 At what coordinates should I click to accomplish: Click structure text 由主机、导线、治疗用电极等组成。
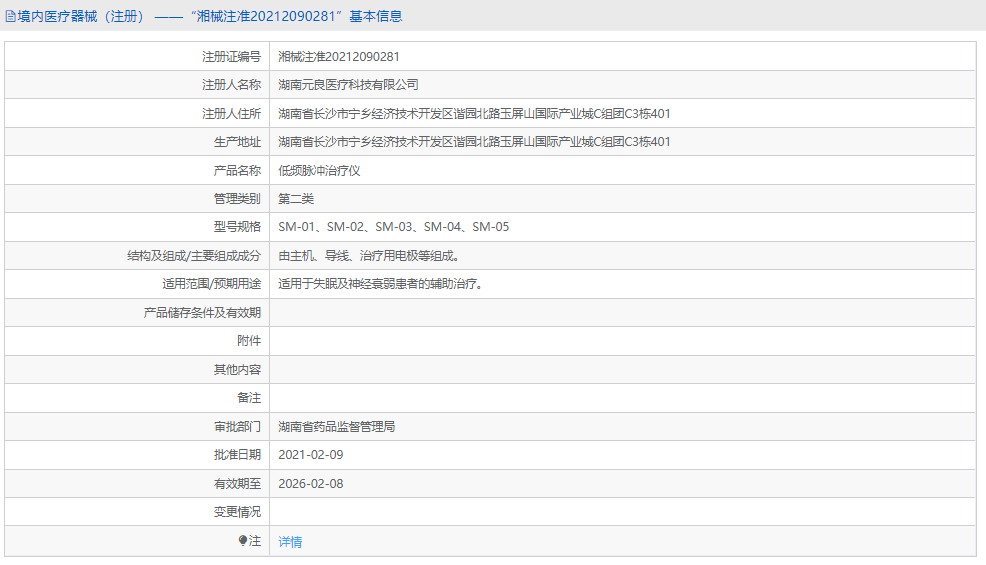370,256
